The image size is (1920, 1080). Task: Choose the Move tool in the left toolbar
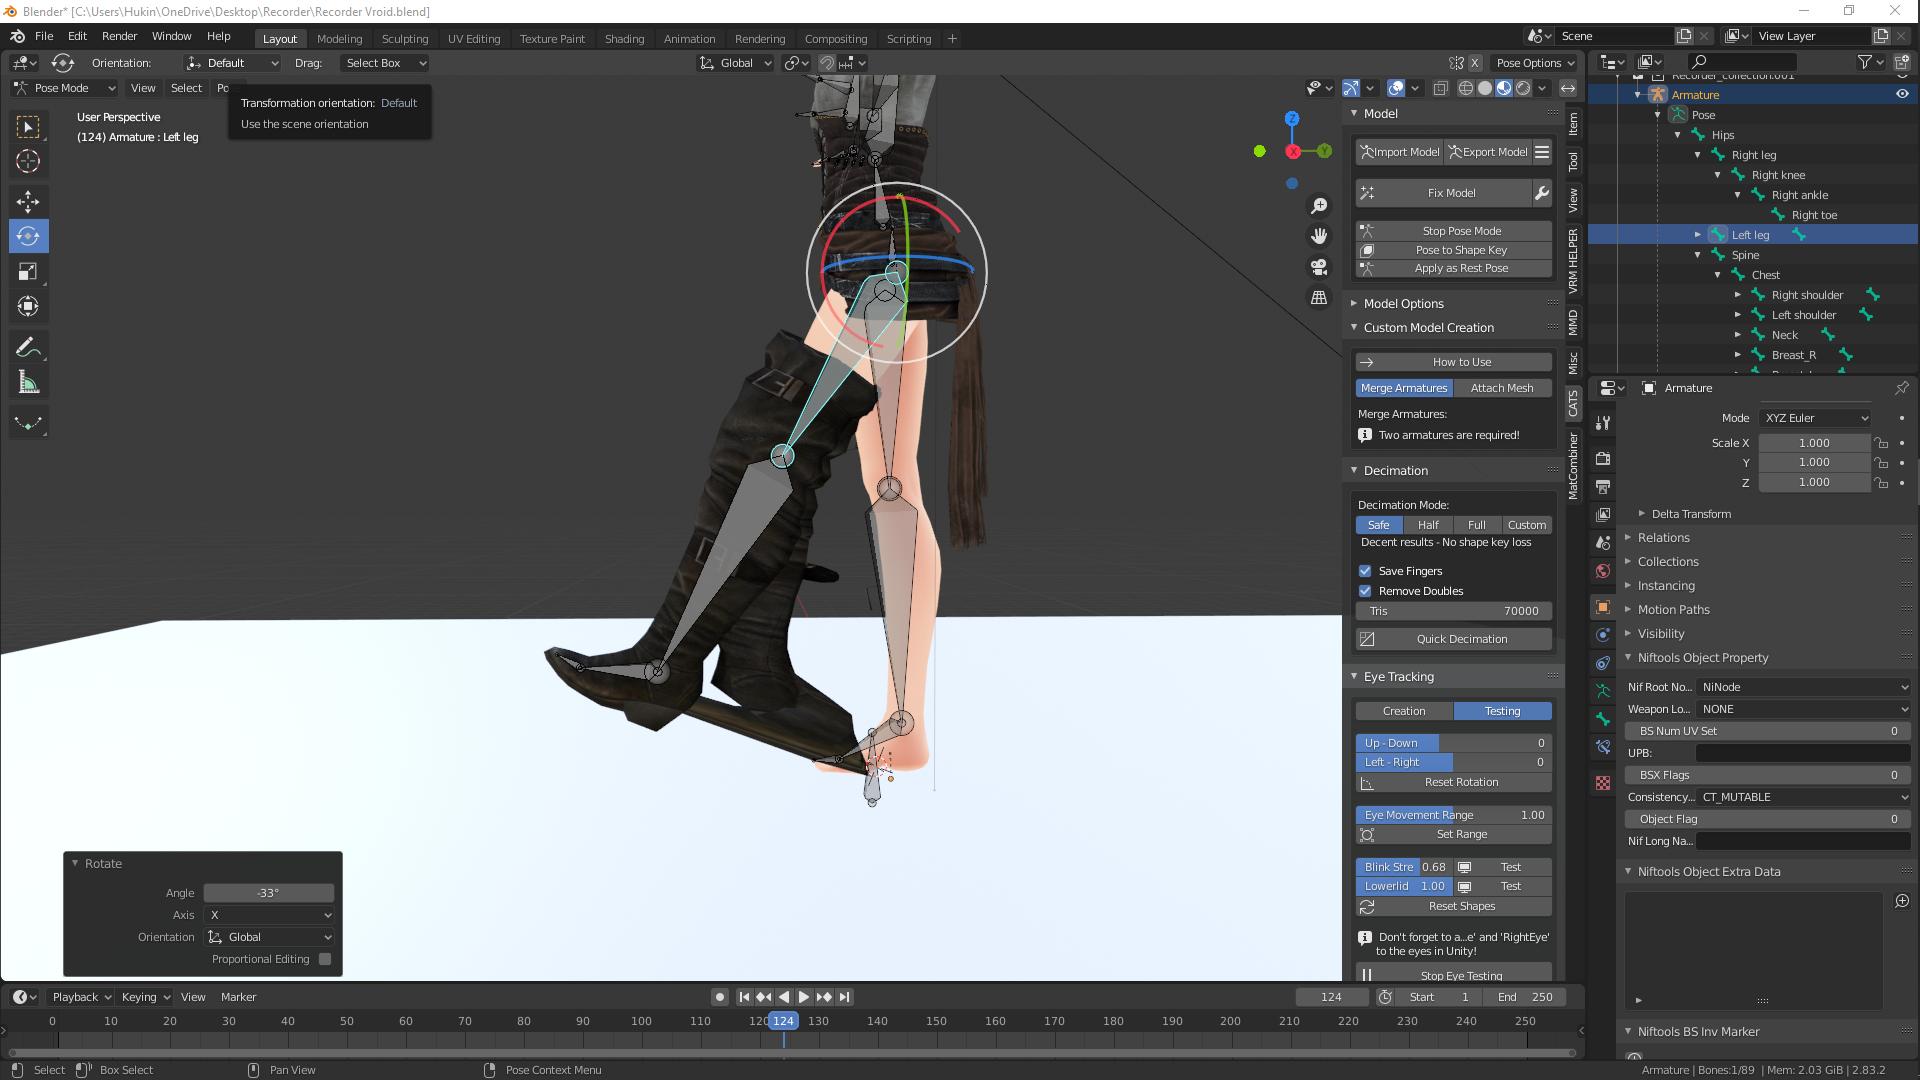pos(28,202)
